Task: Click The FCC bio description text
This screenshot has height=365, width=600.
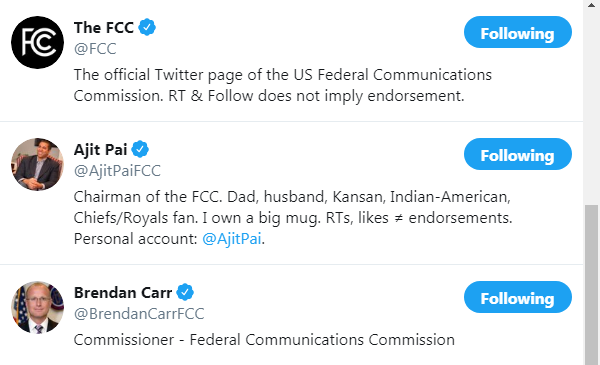Action: pos(283,85)
